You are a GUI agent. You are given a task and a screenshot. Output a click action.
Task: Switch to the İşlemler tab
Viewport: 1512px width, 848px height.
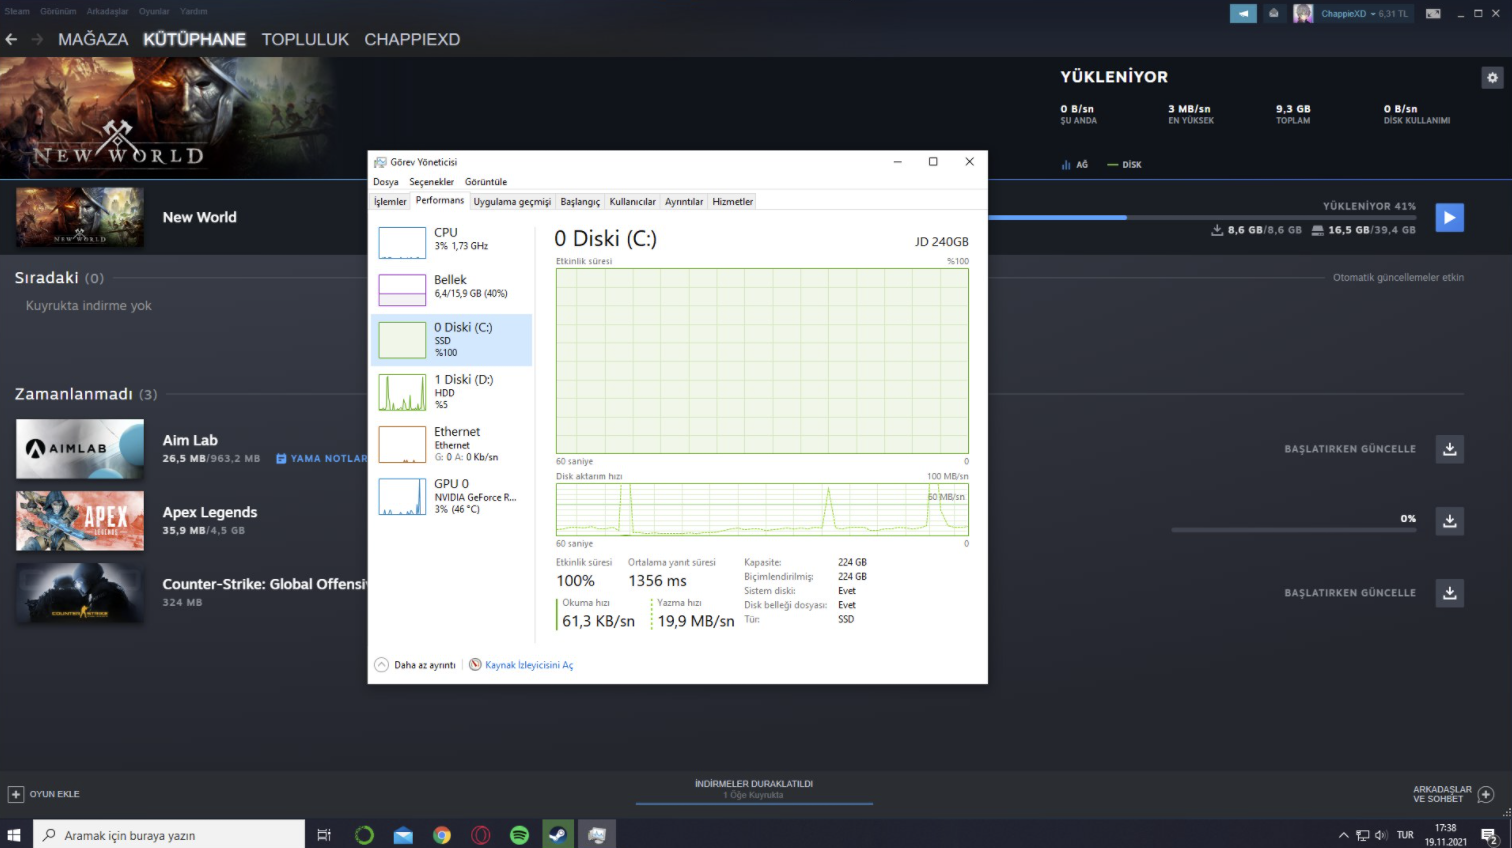(x=390, y=202)
